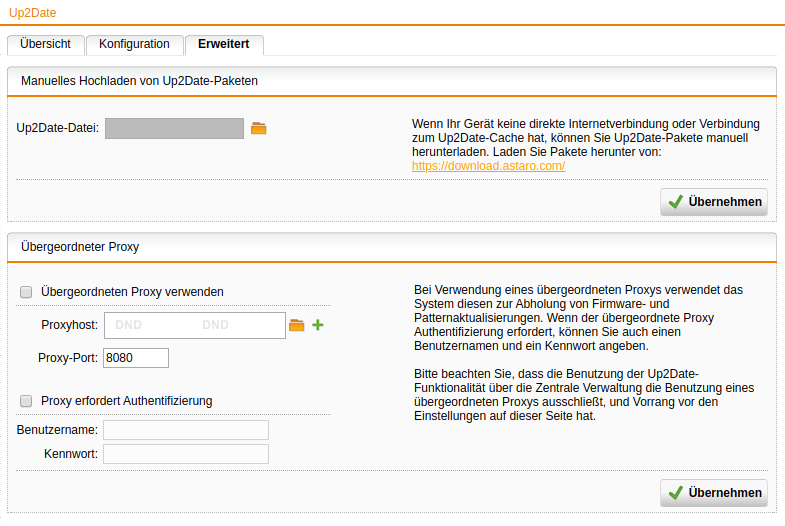The width and height of the screenshot is (785, 526).
Task: Apply upload with Übernehmen in Manuelles Hochladen section
Action: click(x=714, y=202)
